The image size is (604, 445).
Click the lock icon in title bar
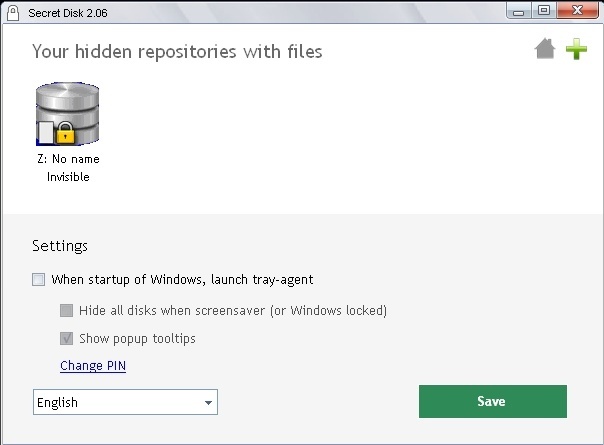13,13
